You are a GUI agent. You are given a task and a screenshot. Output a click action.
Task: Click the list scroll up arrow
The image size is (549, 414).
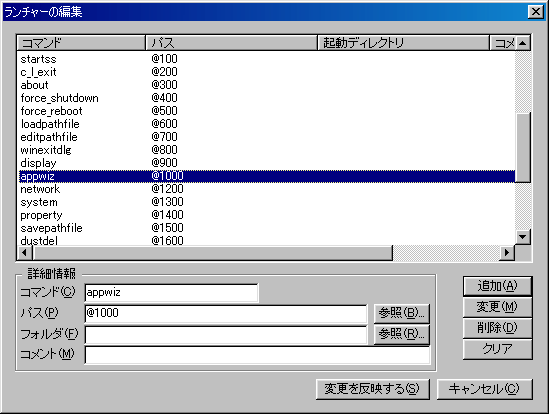(523, 43)
